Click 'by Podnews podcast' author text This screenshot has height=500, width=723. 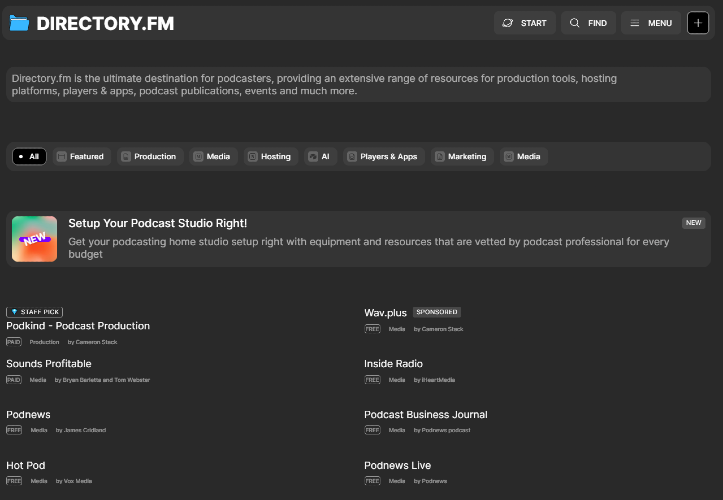click(442, 430)
